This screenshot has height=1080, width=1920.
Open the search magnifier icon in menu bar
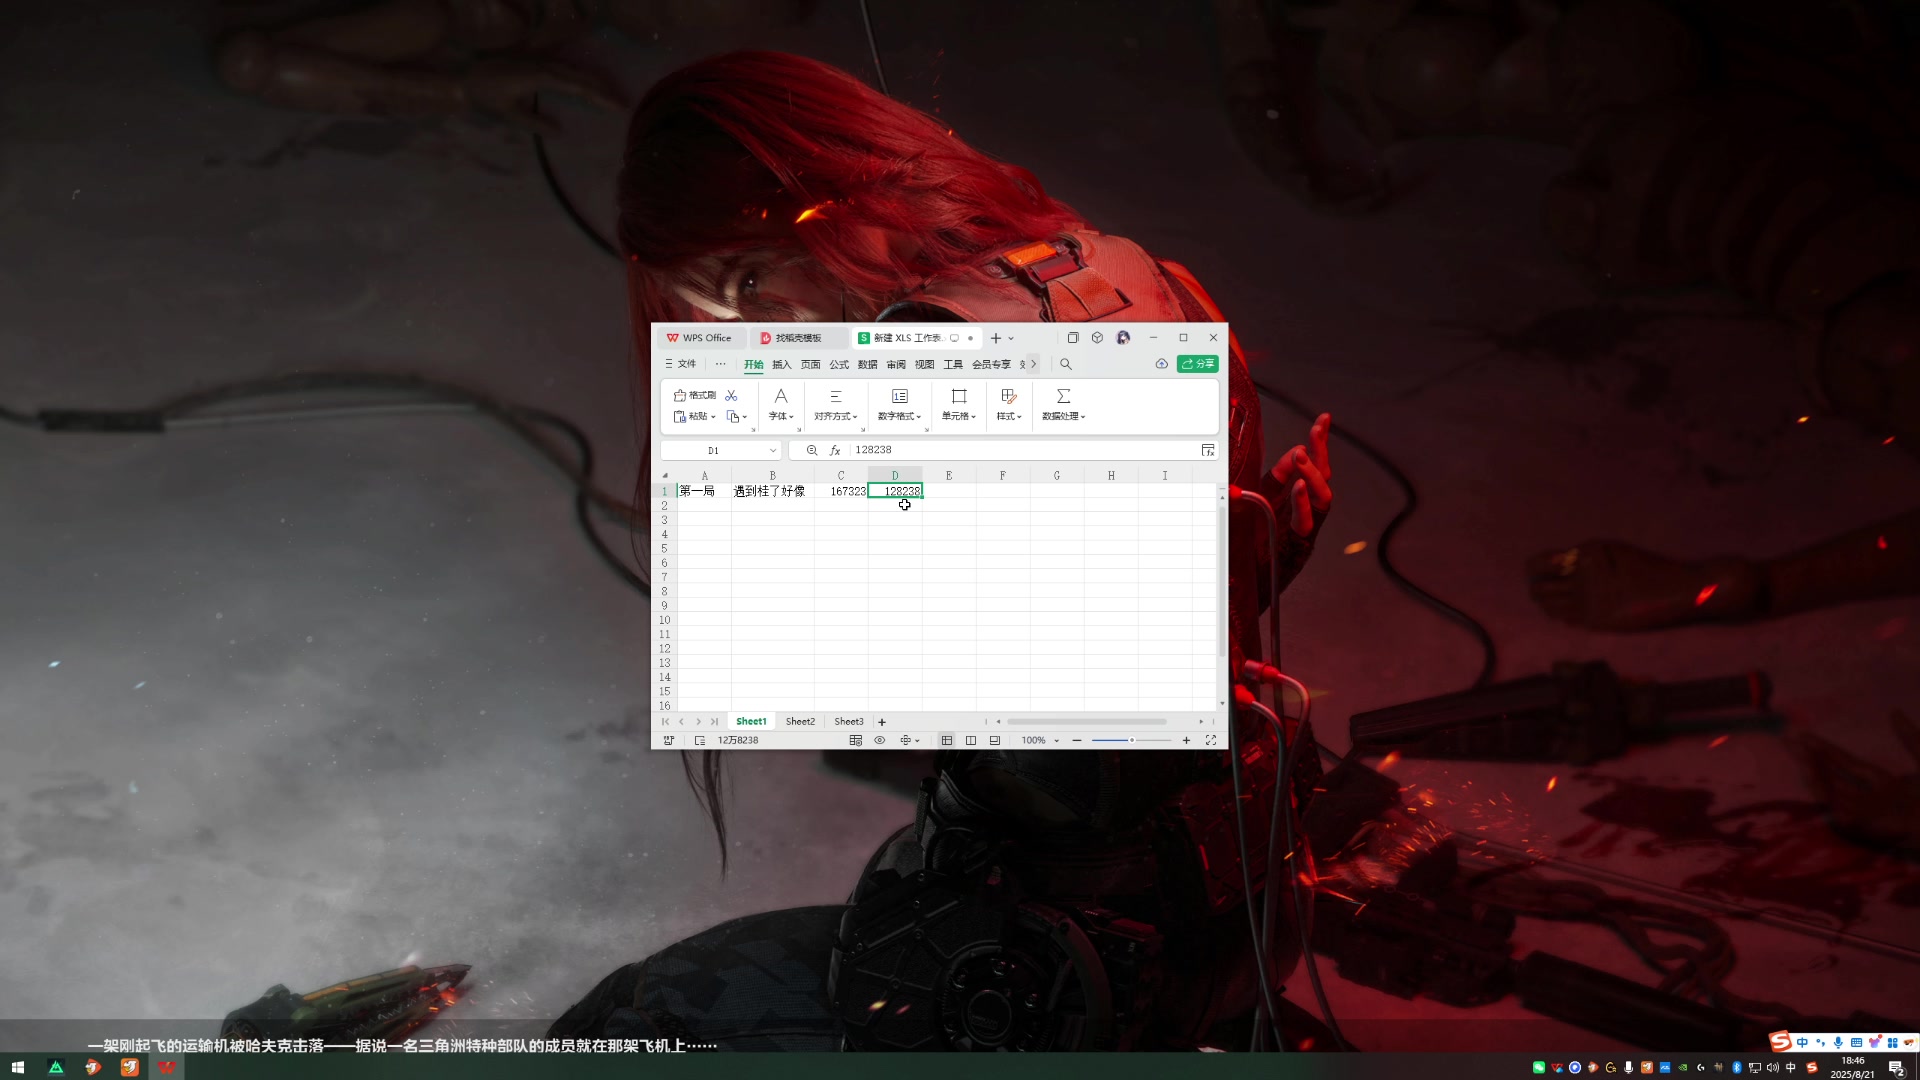tap(1066, 364)
